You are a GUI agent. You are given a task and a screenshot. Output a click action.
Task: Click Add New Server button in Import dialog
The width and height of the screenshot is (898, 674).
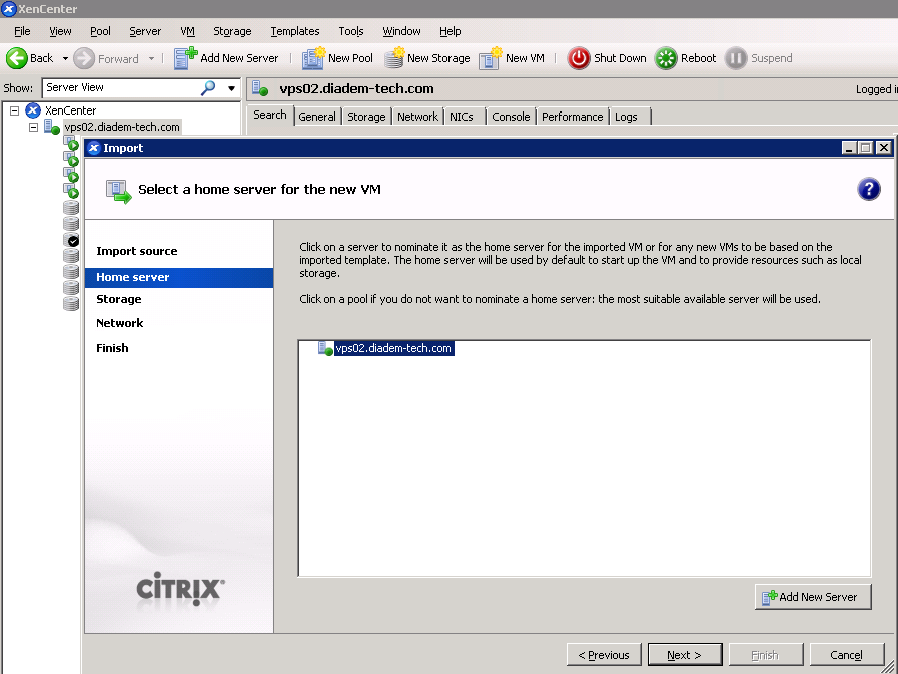tap(813, 597)
